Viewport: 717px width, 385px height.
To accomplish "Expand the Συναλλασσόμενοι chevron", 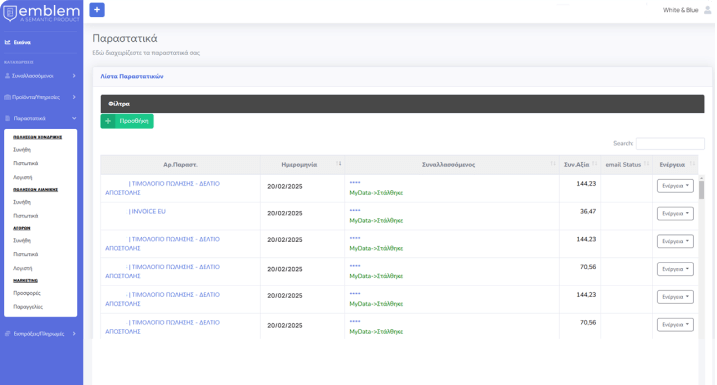I will (74, 76).
